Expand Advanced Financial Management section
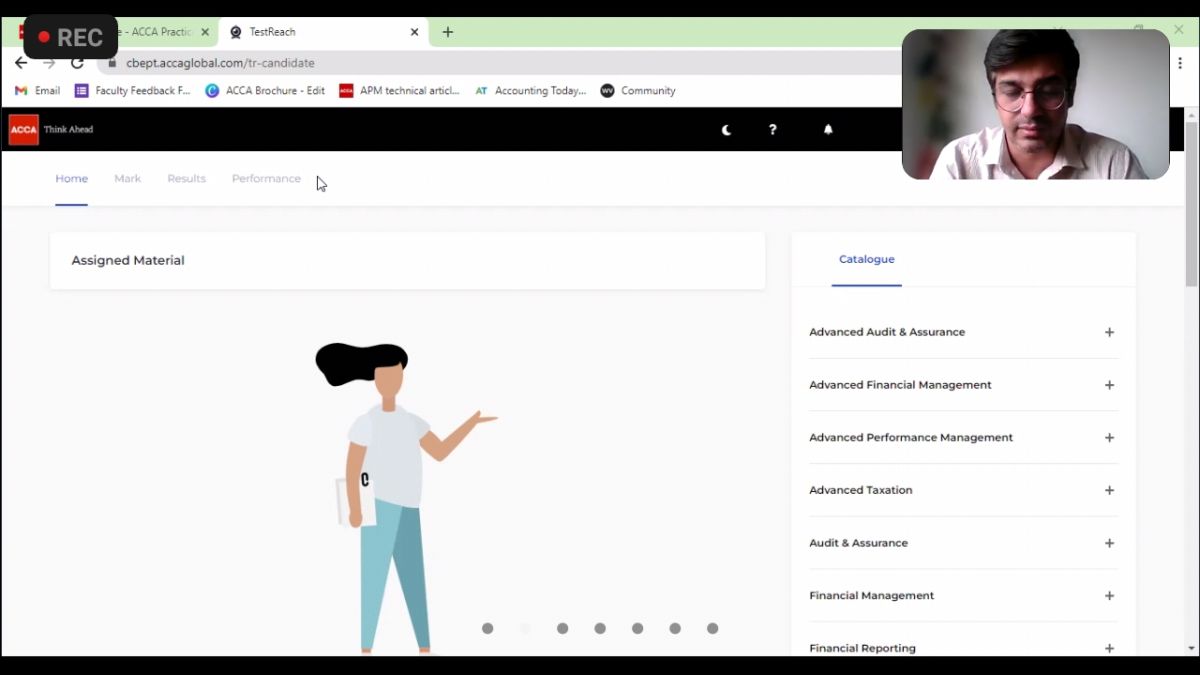Image resolution: width=1200 pixels, height=675 pixels. click(1109, 385)
